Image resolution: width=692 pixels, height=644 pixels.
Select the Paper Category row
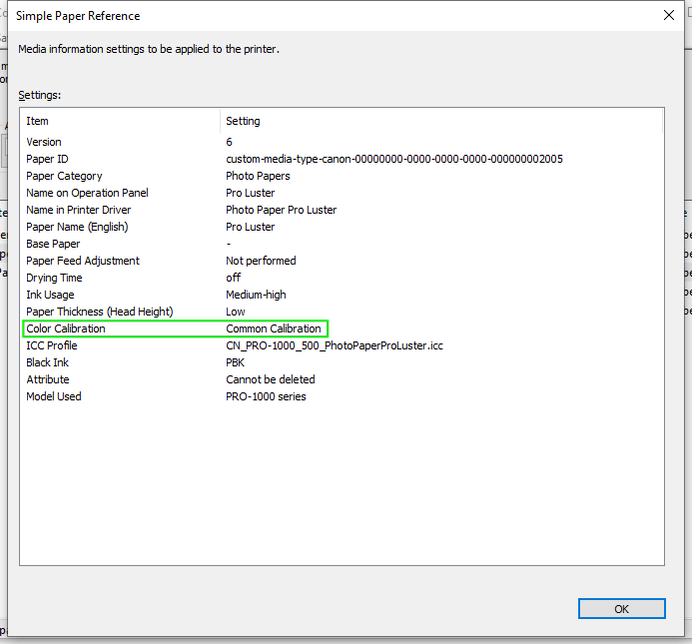tap(342, 176)
